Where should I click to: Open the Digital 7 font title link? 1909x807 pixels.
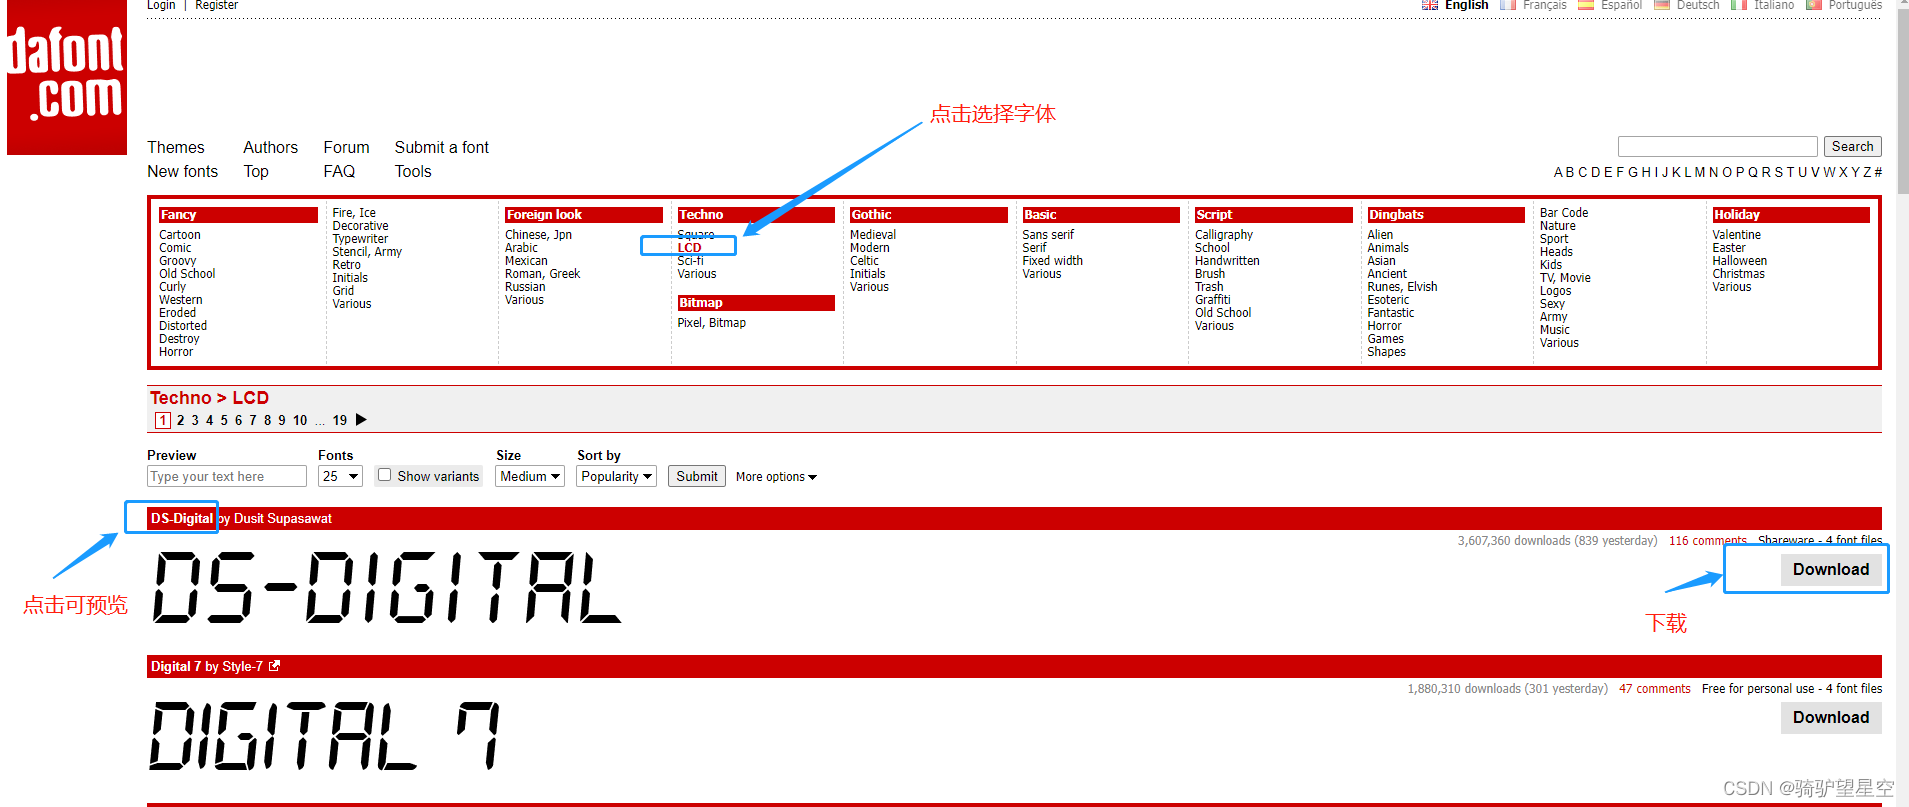click(x=176, y=666)
